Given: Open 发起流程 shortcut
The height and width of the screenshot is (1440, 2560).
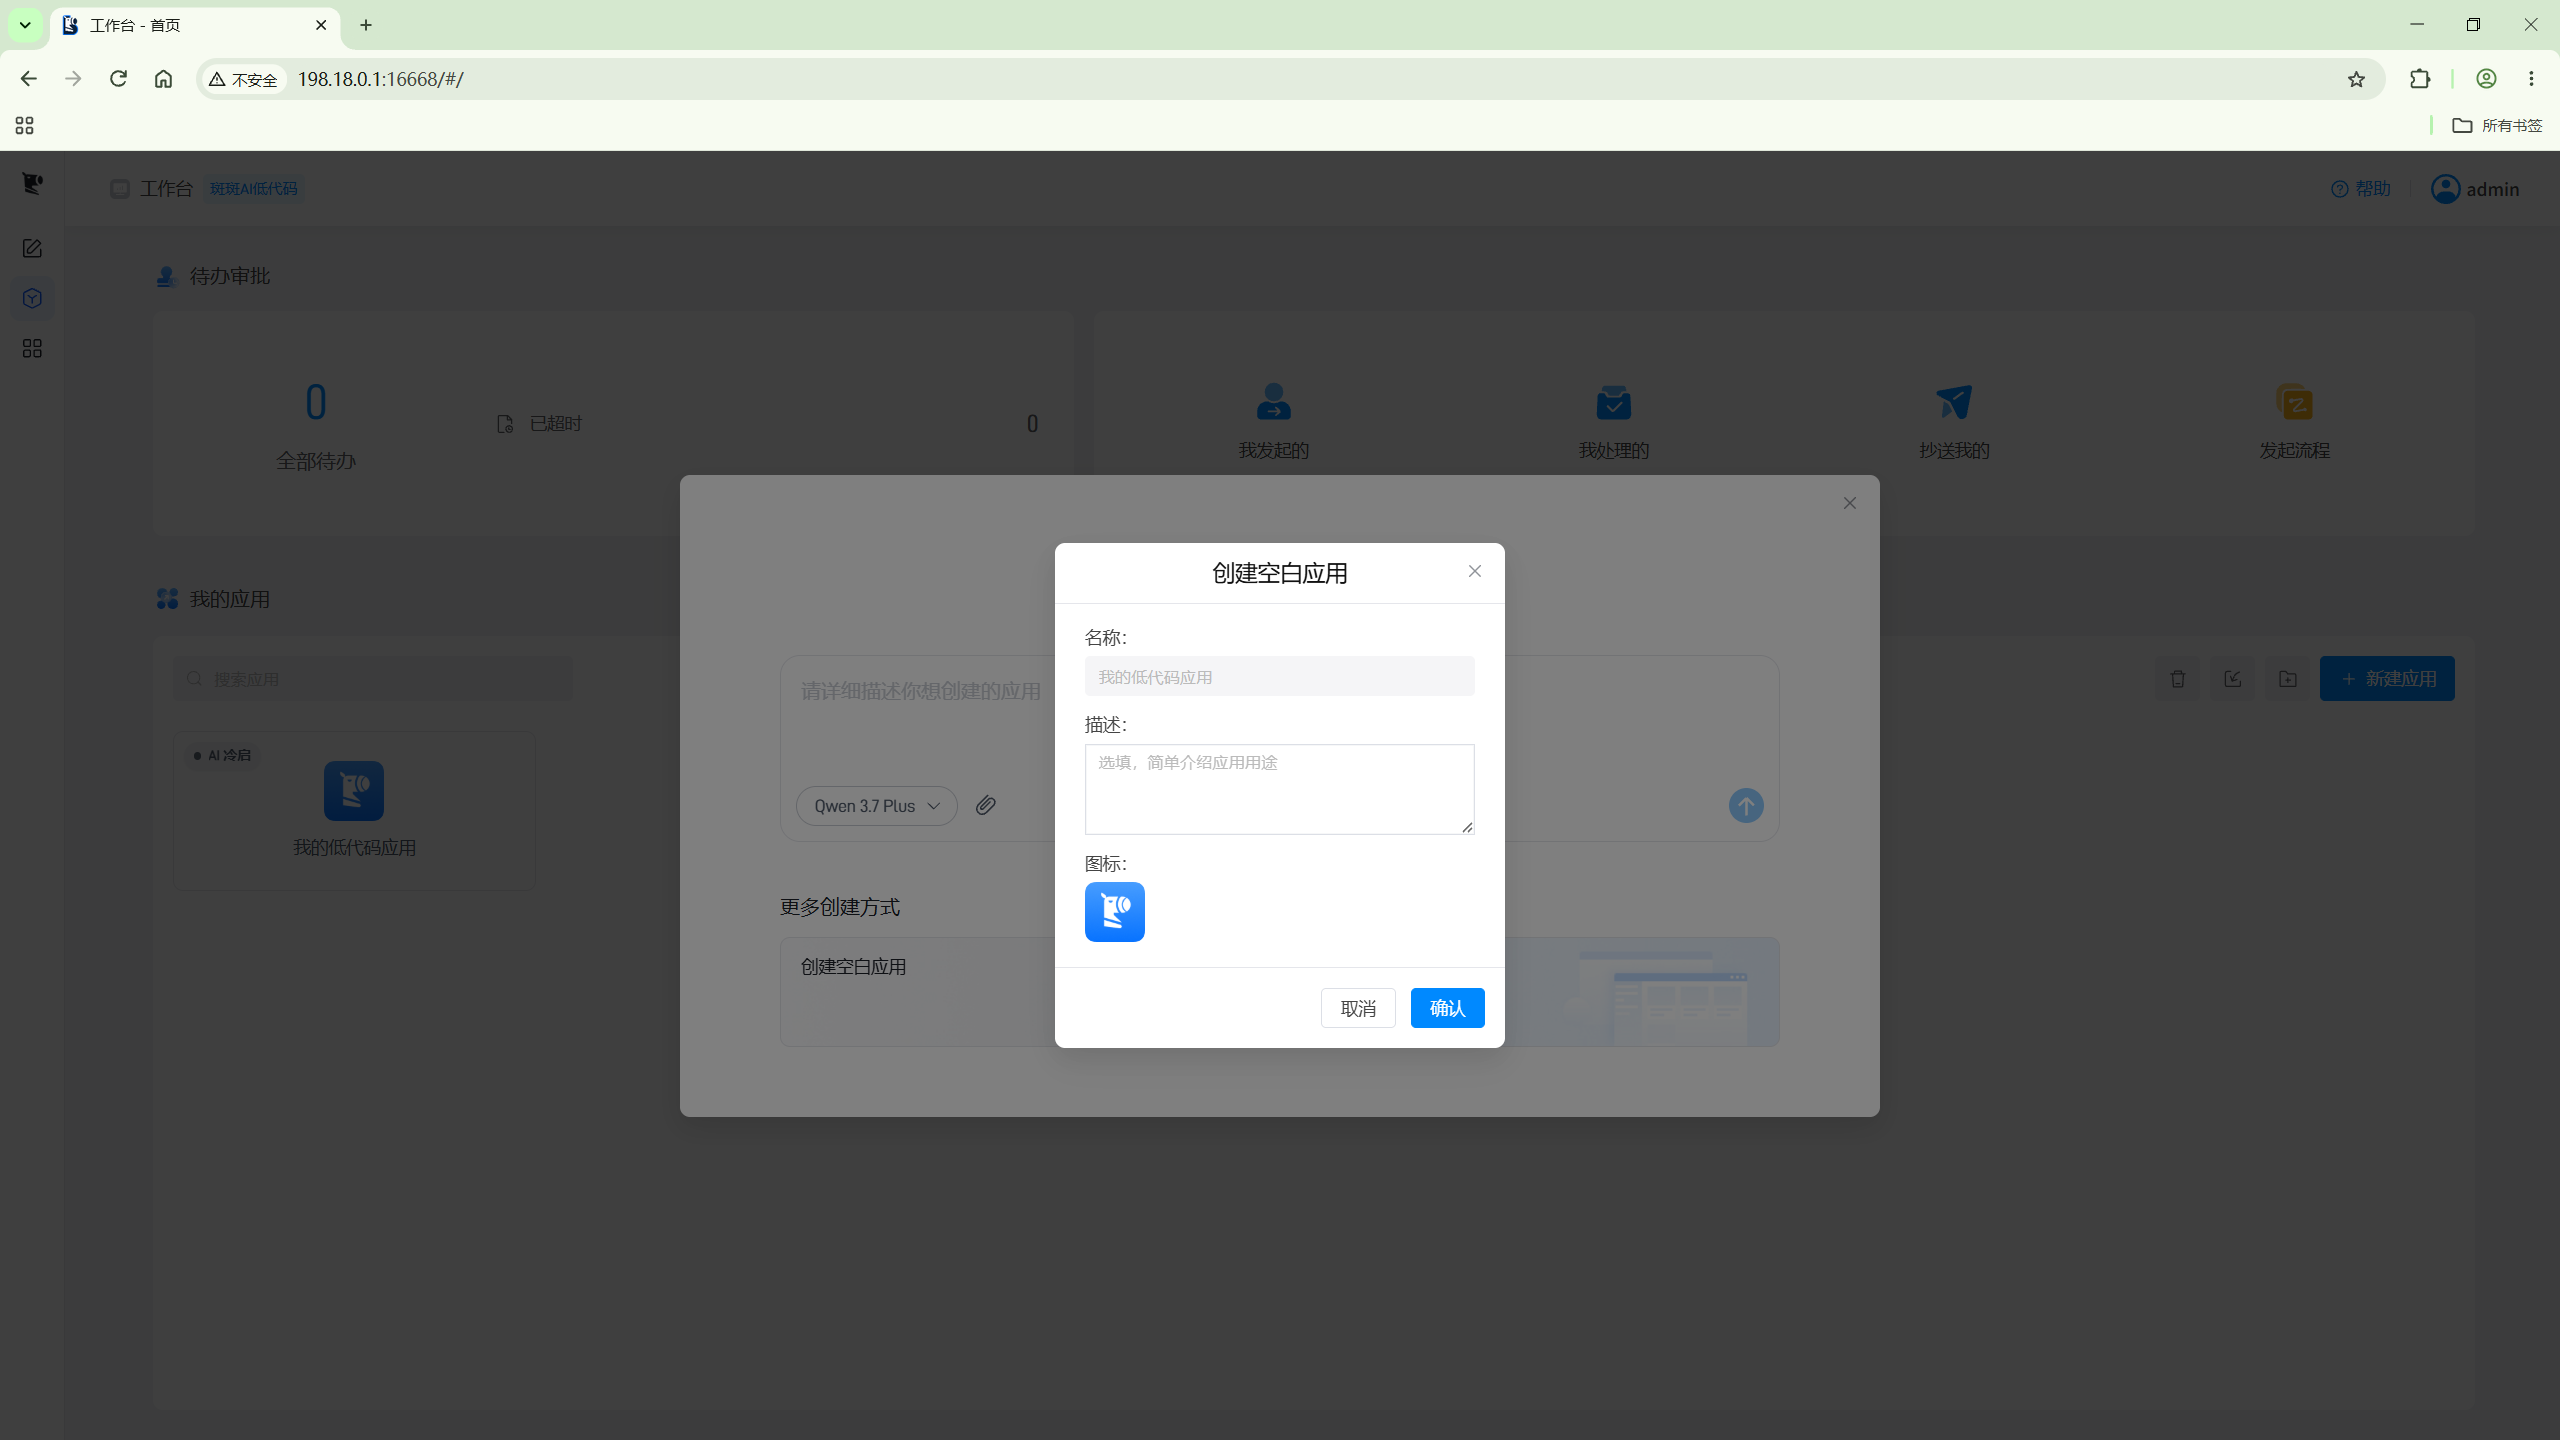Looking at the screenshot, I should [2294, 421].
